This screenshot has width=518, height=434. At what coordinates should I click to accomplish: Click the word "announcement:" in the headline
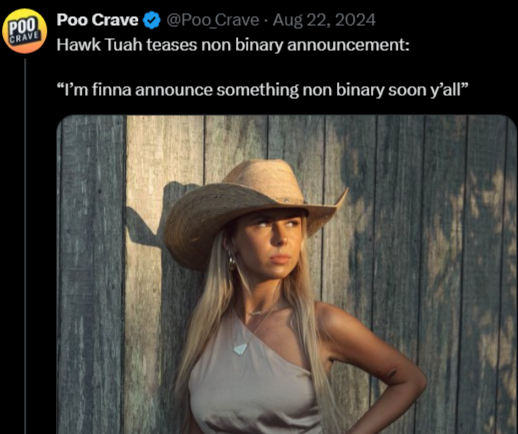[x=348, y=45]
